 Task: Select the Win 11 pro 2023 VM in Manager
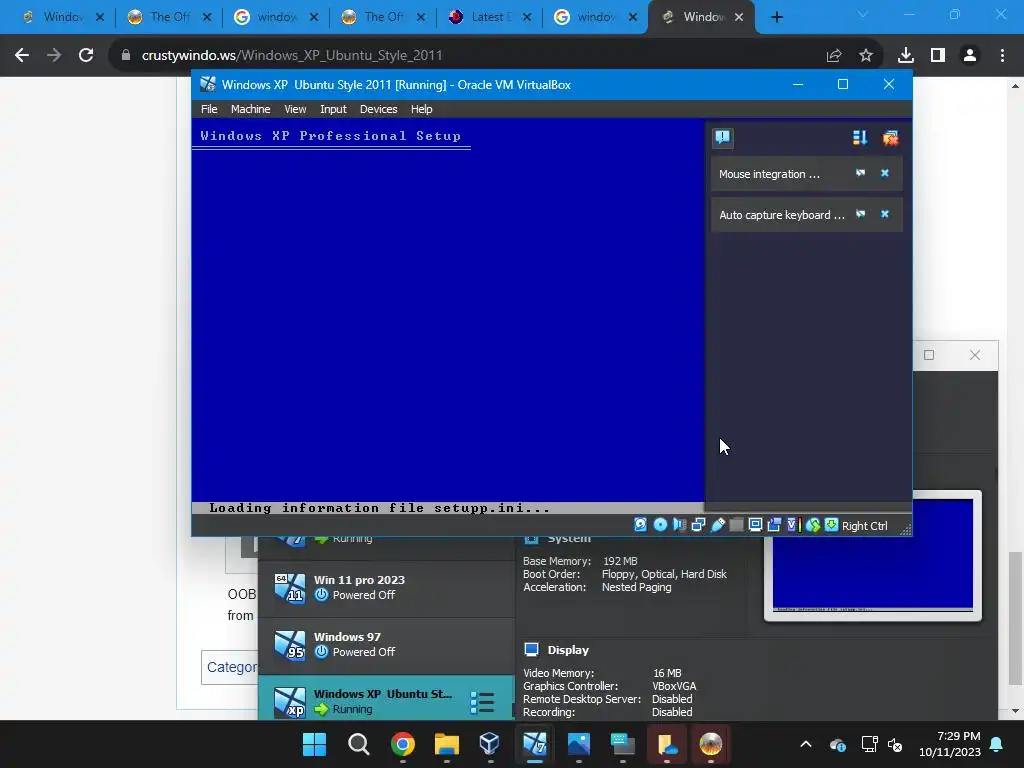(386, 588)
